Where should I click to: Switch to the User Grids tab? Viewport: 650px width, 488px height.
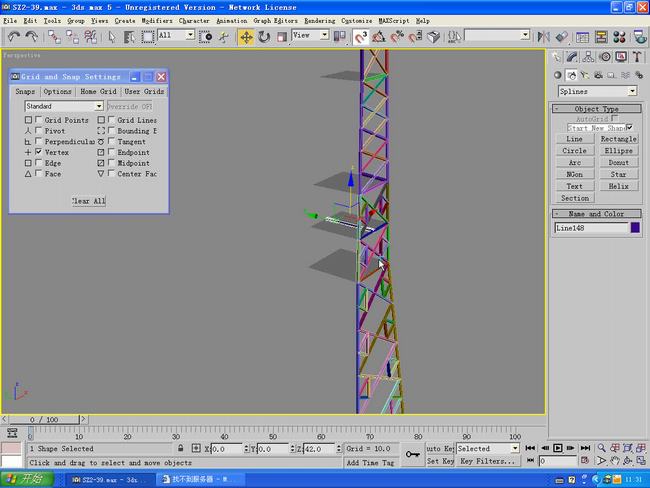pos(144,91)
